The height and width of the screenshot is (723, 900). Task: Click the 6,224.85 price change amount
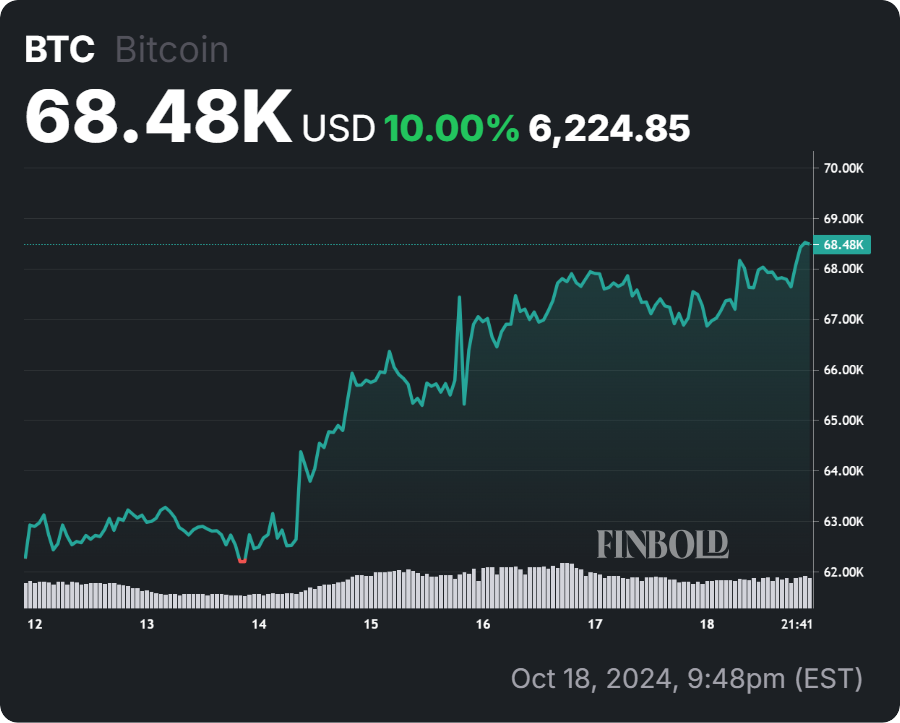pyautogui.click(x=610, y=127)
